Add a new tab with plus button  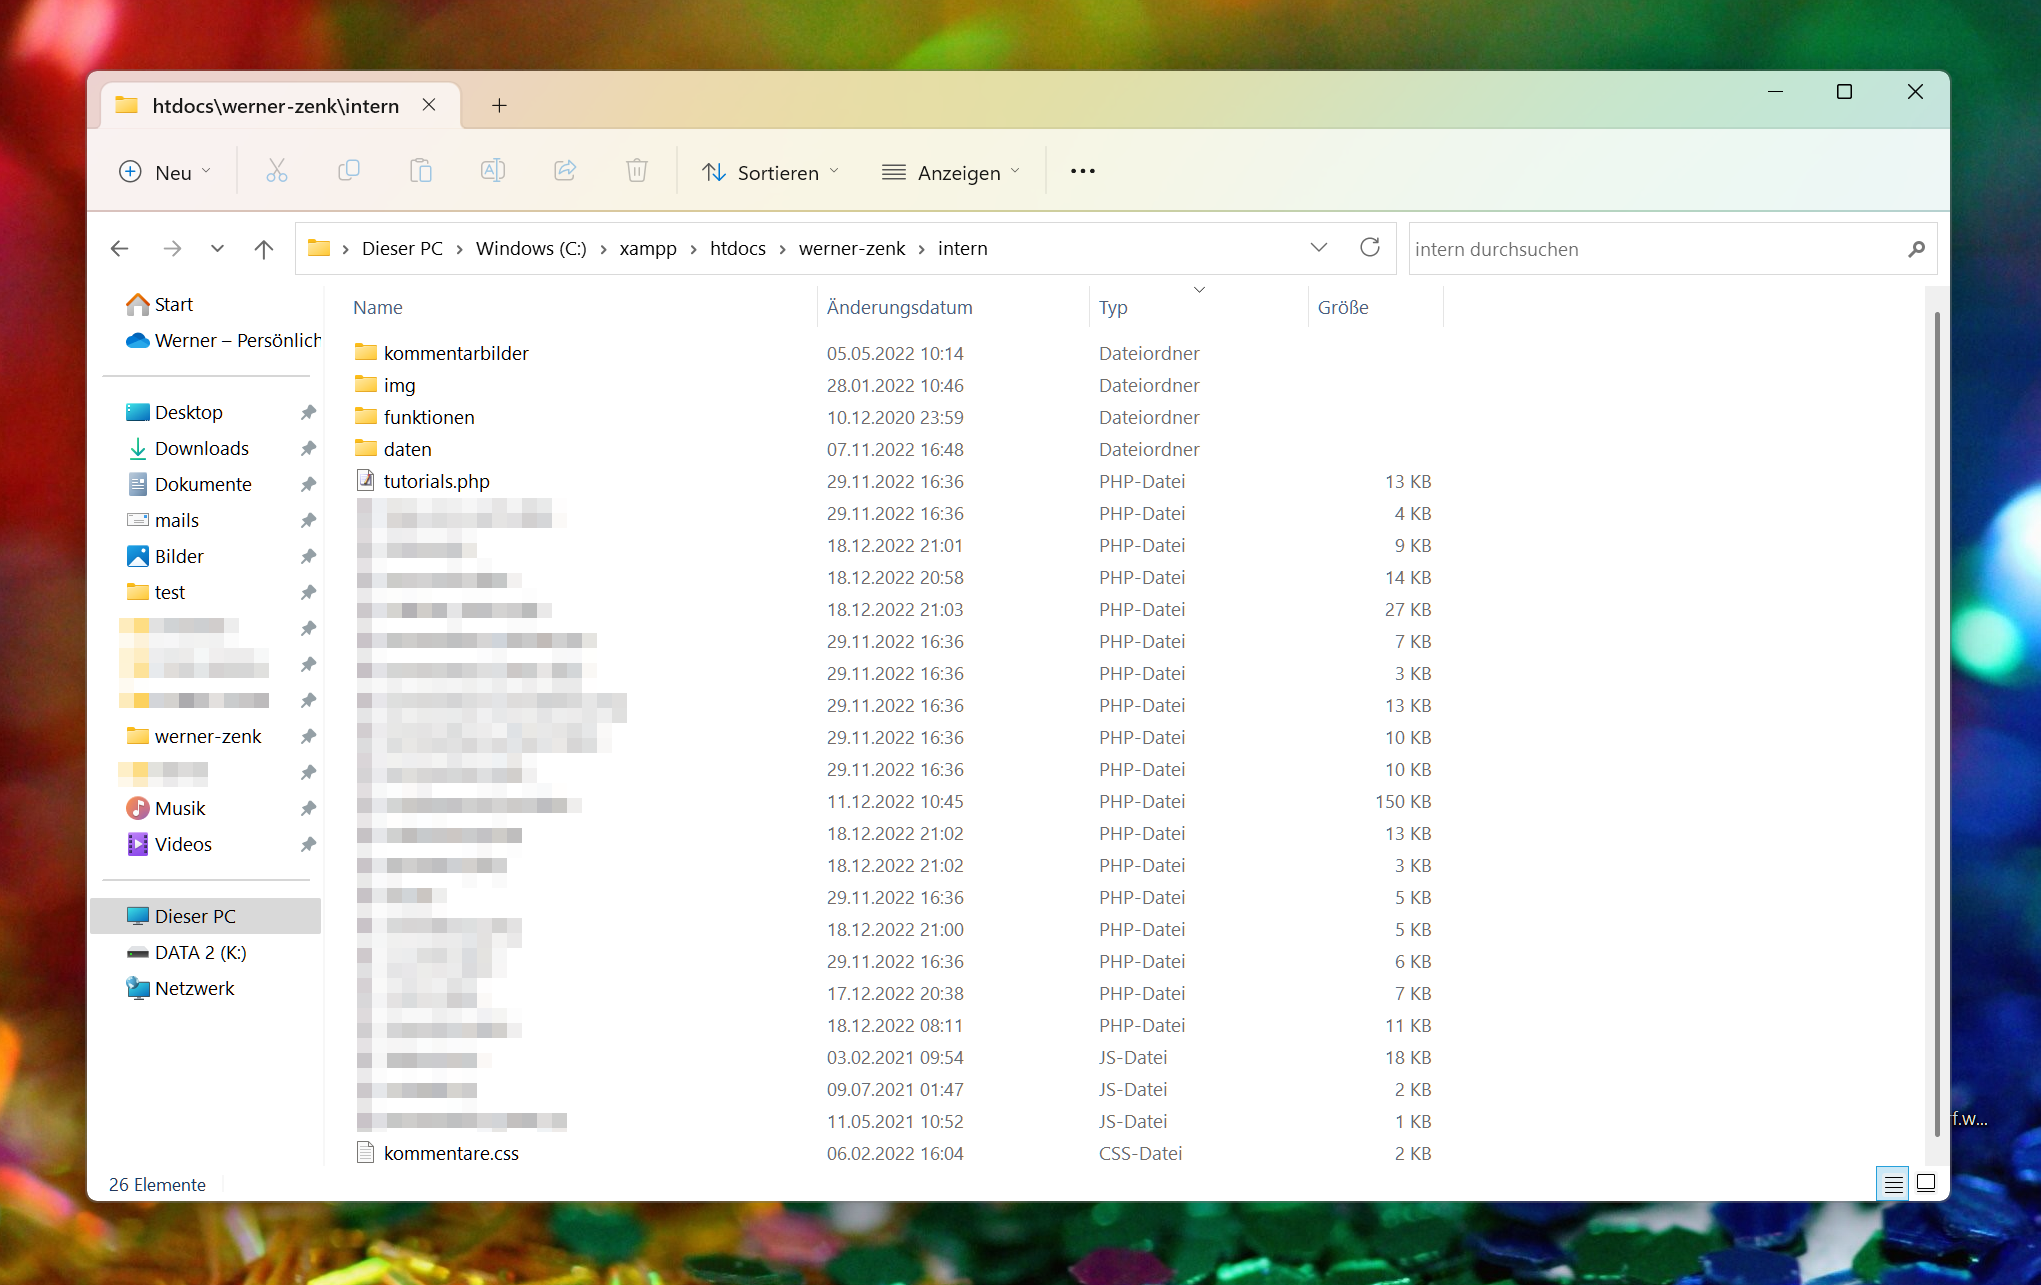(499, 106)
